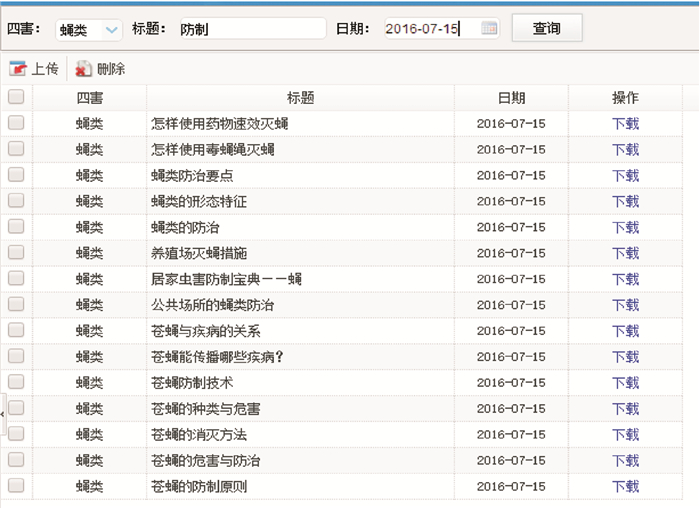Screen dimensions: 700x508
Task: Open the 四害 category dropdown
Action: [x=88, y=30]
